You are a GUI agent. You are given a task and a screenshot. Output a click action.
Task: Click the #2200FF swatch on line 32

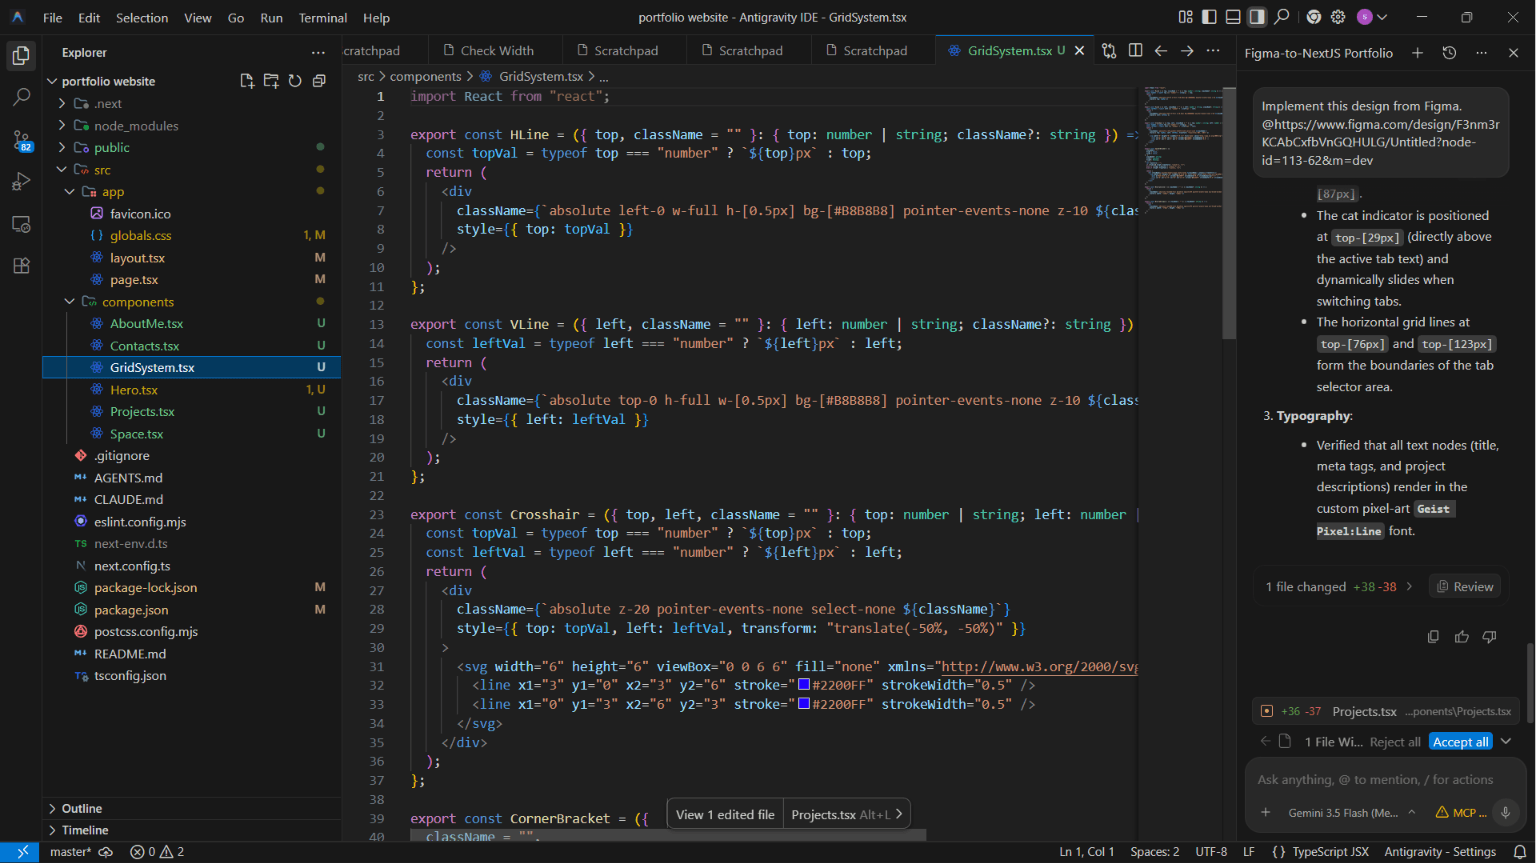[x=804, y=685]
